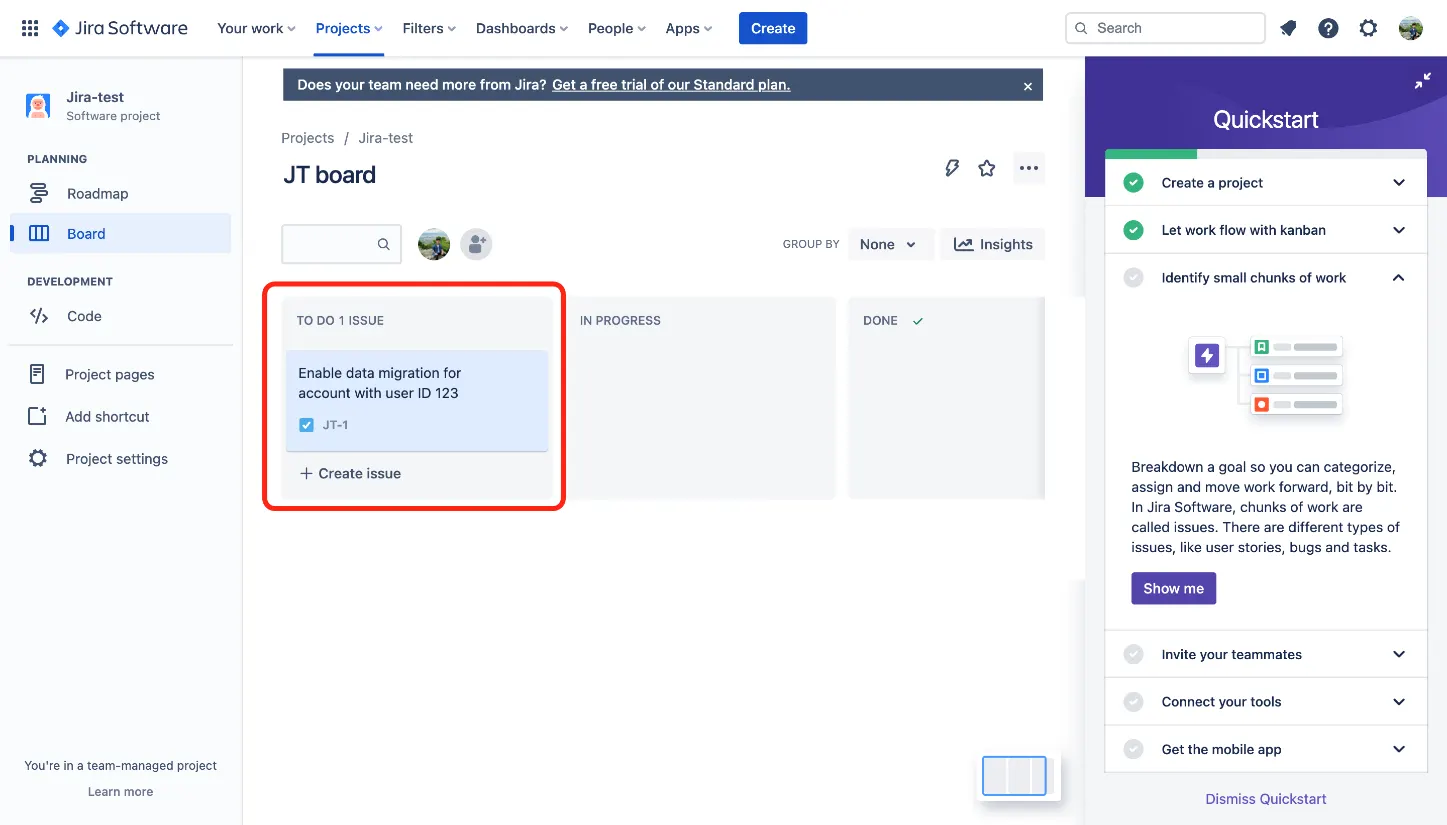Click the JT-1 task type checkbox icon
This screenshot has width=1447, height=825.
click(307, 425)
